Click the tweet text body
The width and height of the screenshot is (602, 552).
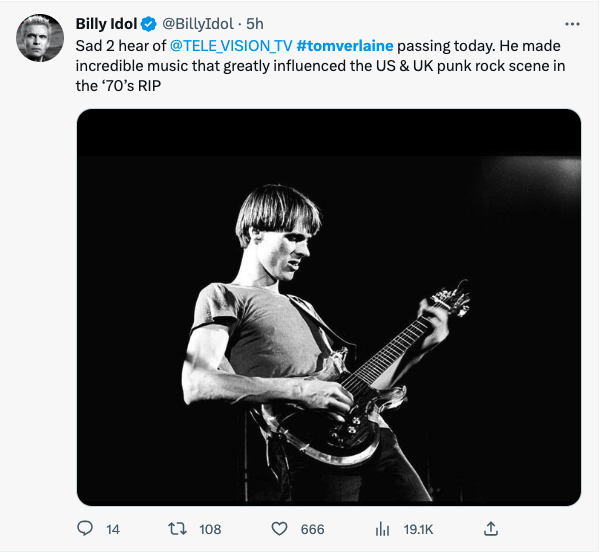pos(320,66)
